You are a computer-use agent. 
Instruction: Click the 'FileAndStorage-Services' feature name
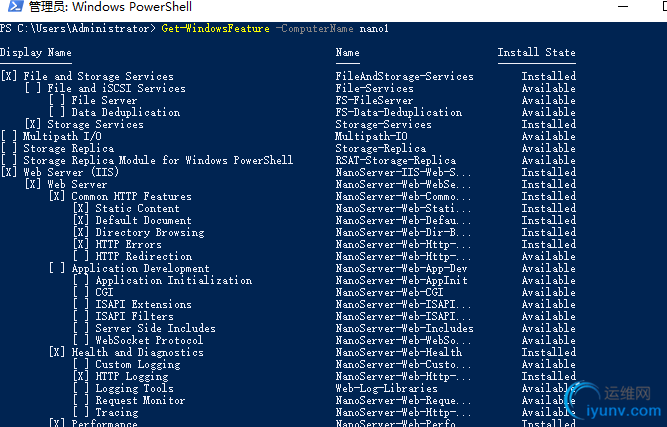click(x=405, y=77)
